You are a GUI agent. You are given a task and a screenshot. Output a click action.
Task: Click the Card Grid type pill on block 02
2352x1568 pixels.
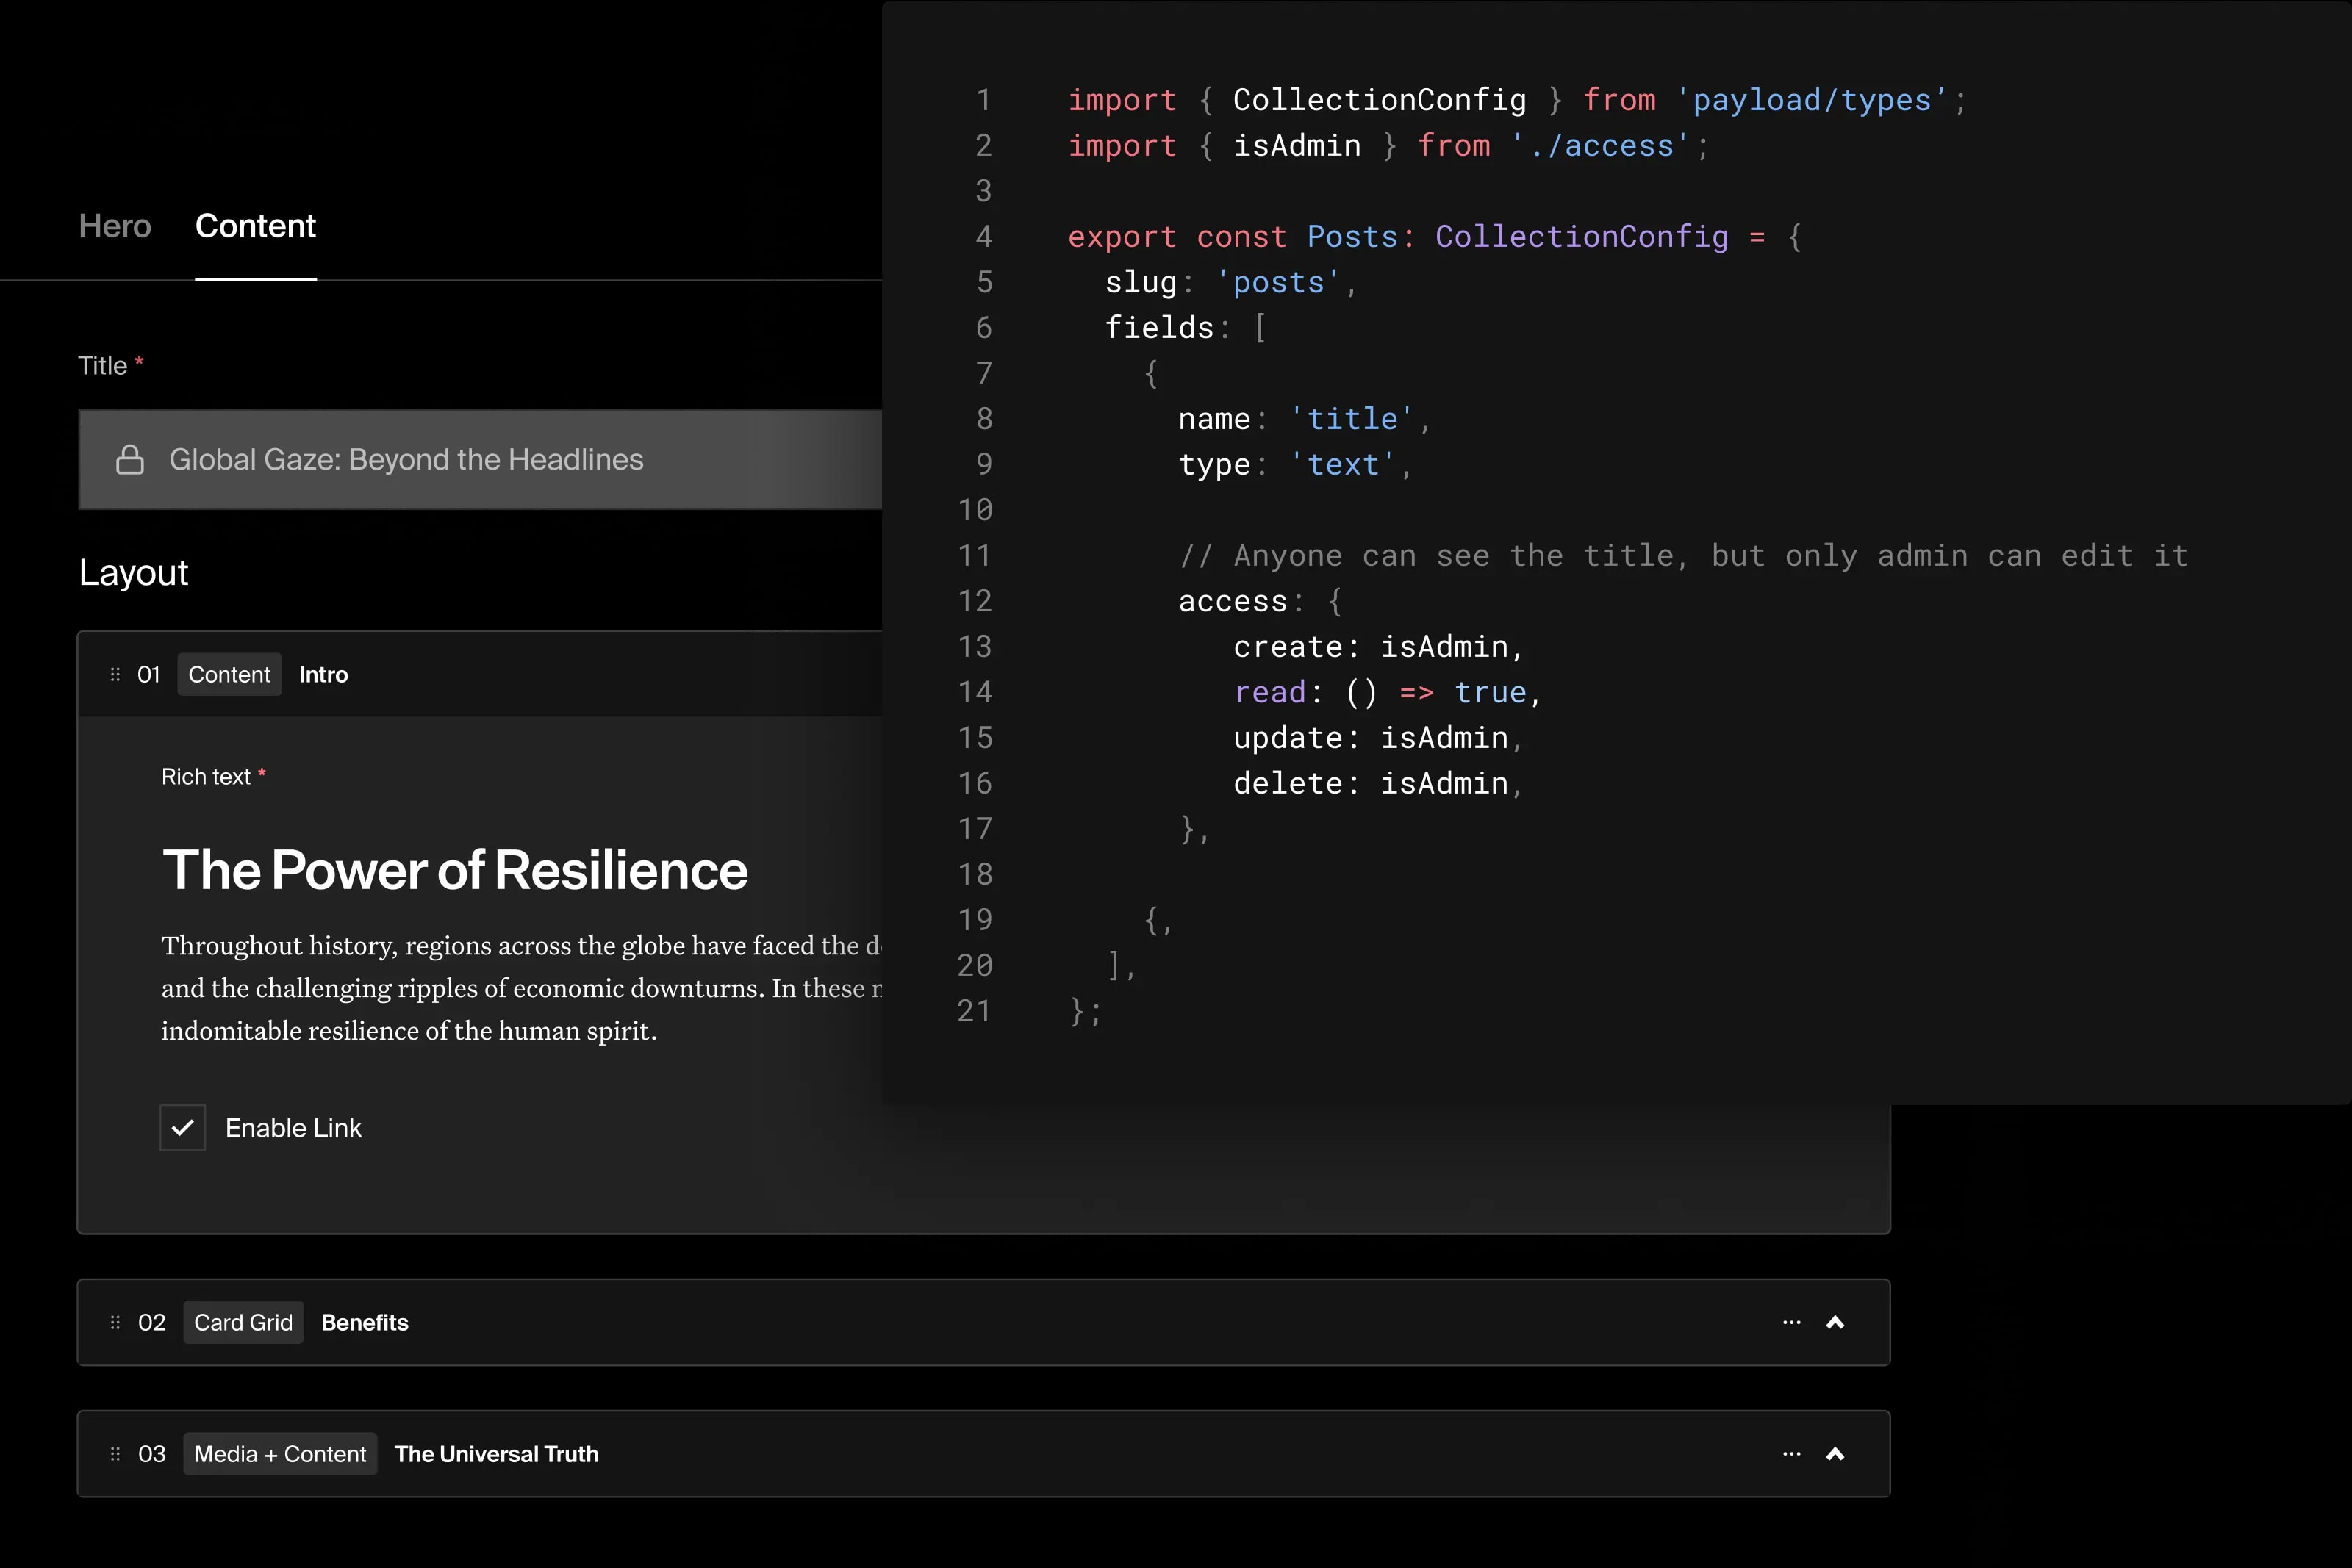click(x=242, y=1322)
